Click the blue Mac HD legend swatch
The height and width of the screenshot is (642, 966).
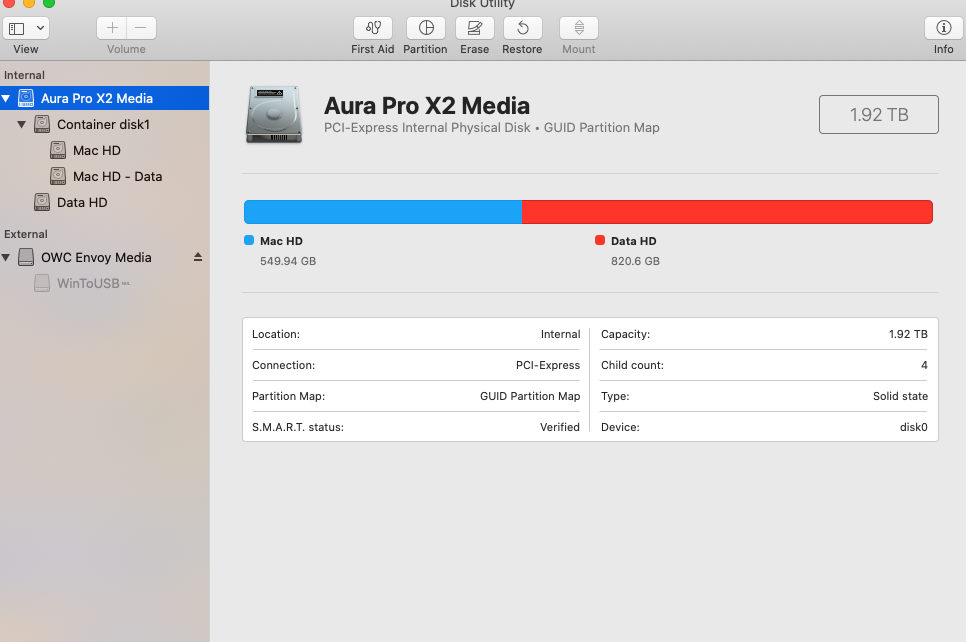coord(249,240)
